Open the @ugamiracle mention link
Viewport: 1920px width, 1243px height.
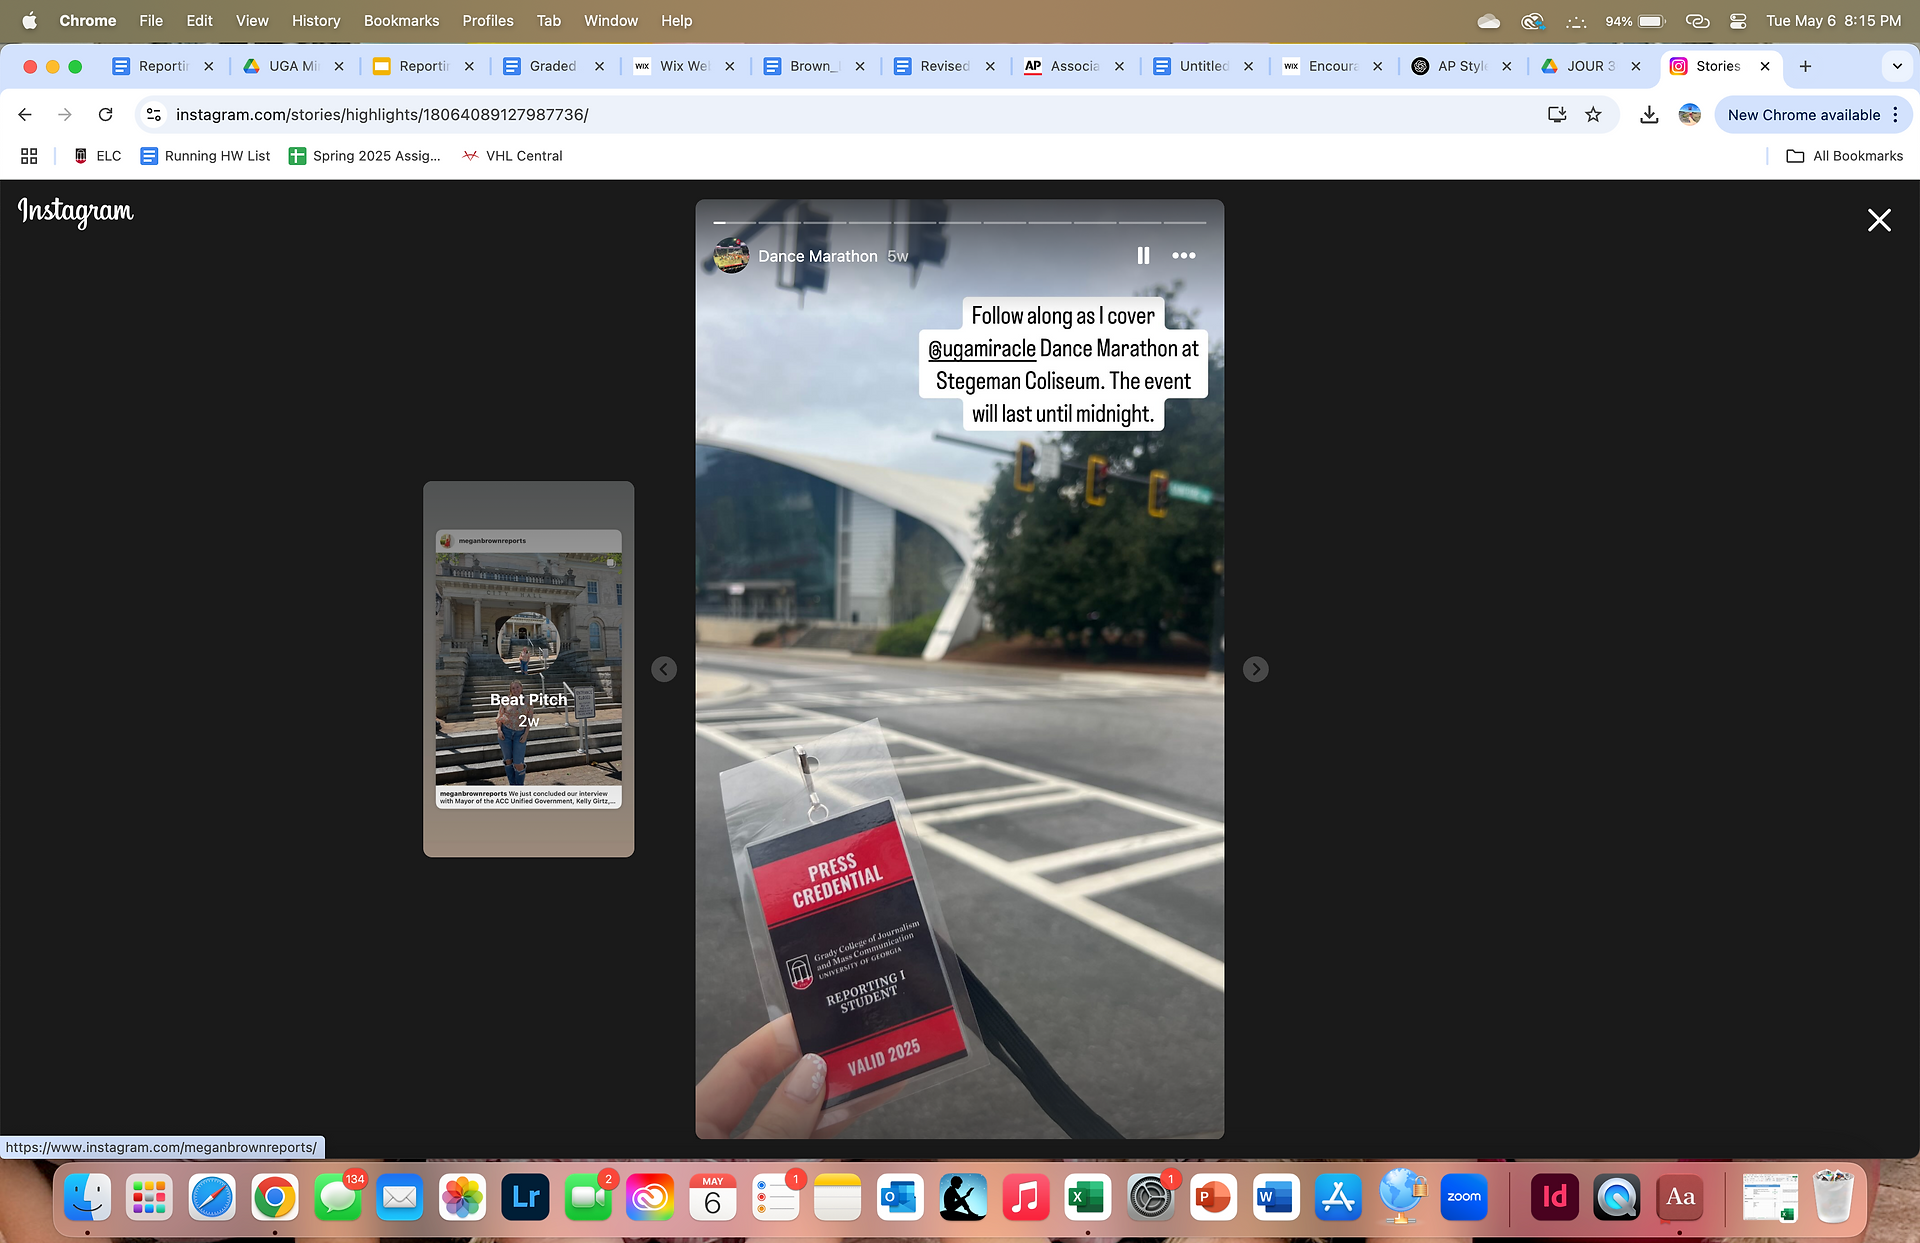[x=982, y=349]
